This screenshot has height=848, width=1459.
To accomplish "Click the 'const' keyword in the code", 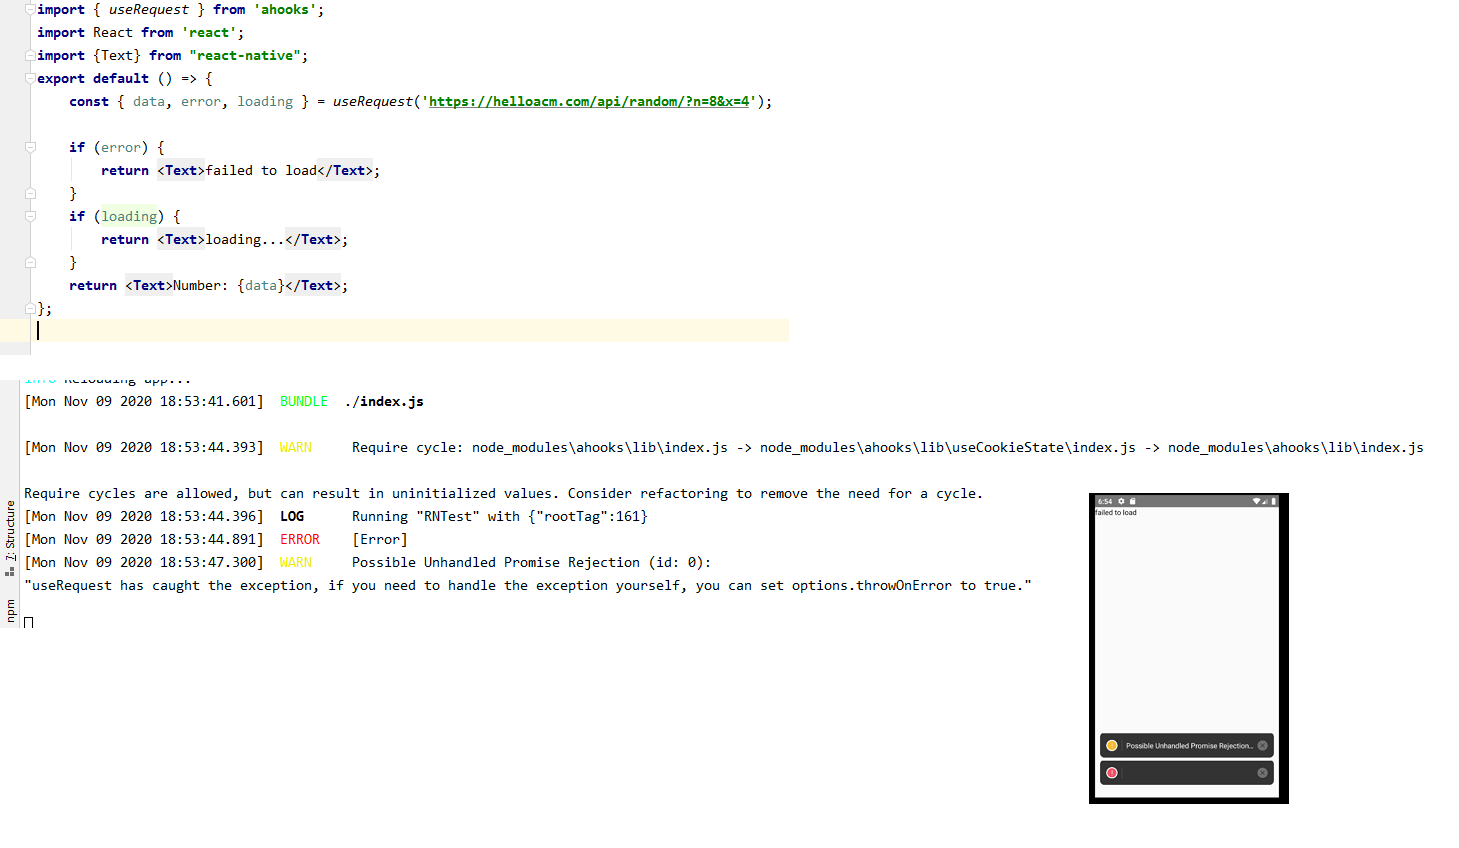I will [89, 101].
